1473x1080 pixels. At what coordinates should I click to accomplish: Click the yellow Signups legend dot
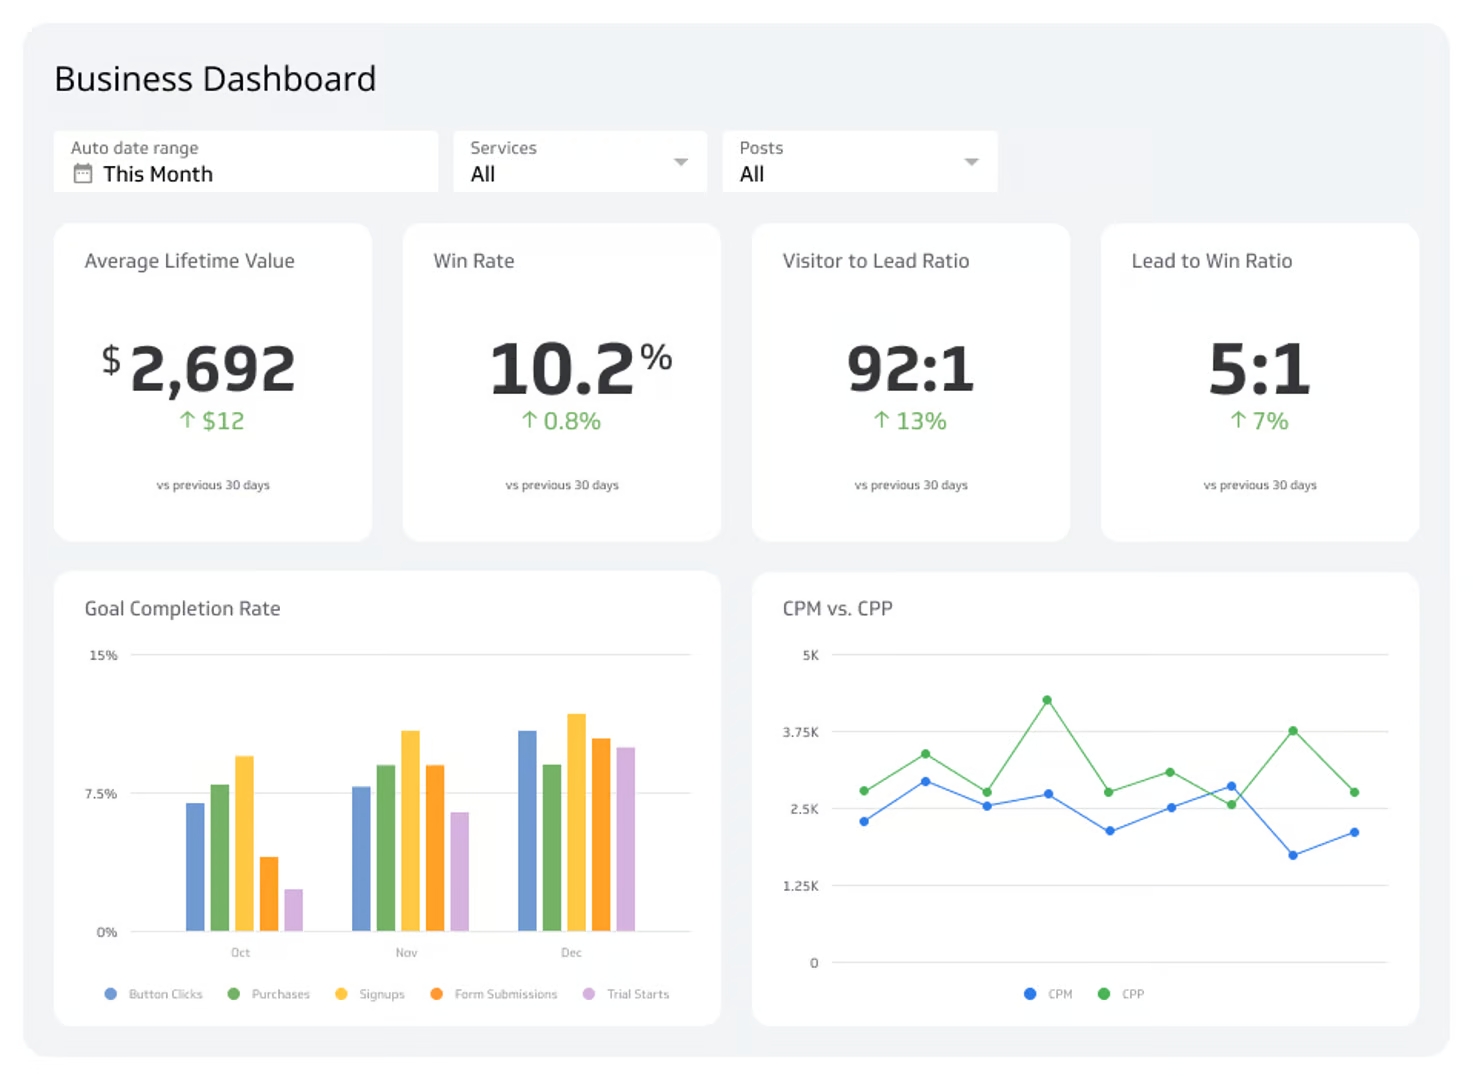click(340, 993)
